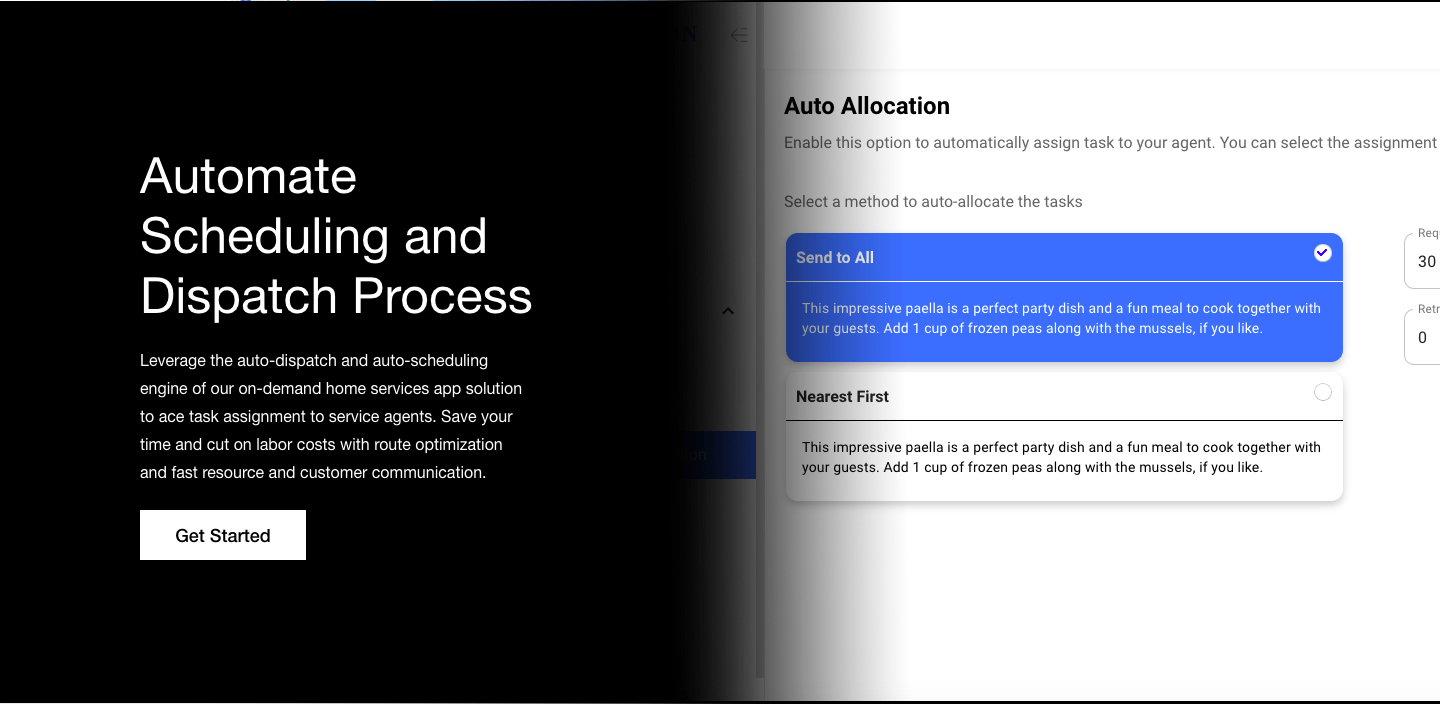The height and width of the screenshot is (704, 1440).
Task: Select the Nearest First radio circle
Action: [1322, 393]
